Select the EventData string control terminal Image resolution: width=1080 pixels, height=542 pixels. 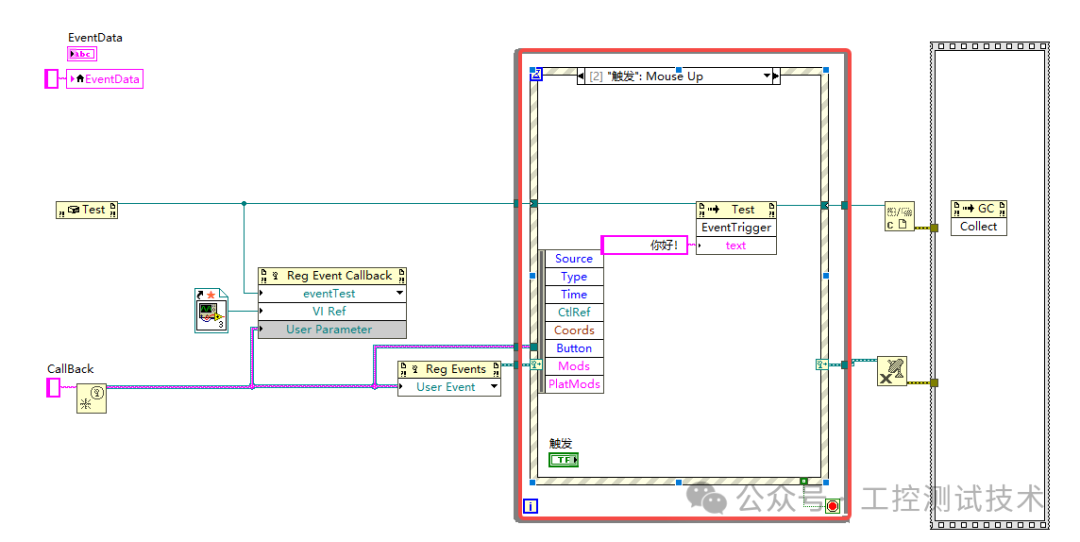(82, 54)
